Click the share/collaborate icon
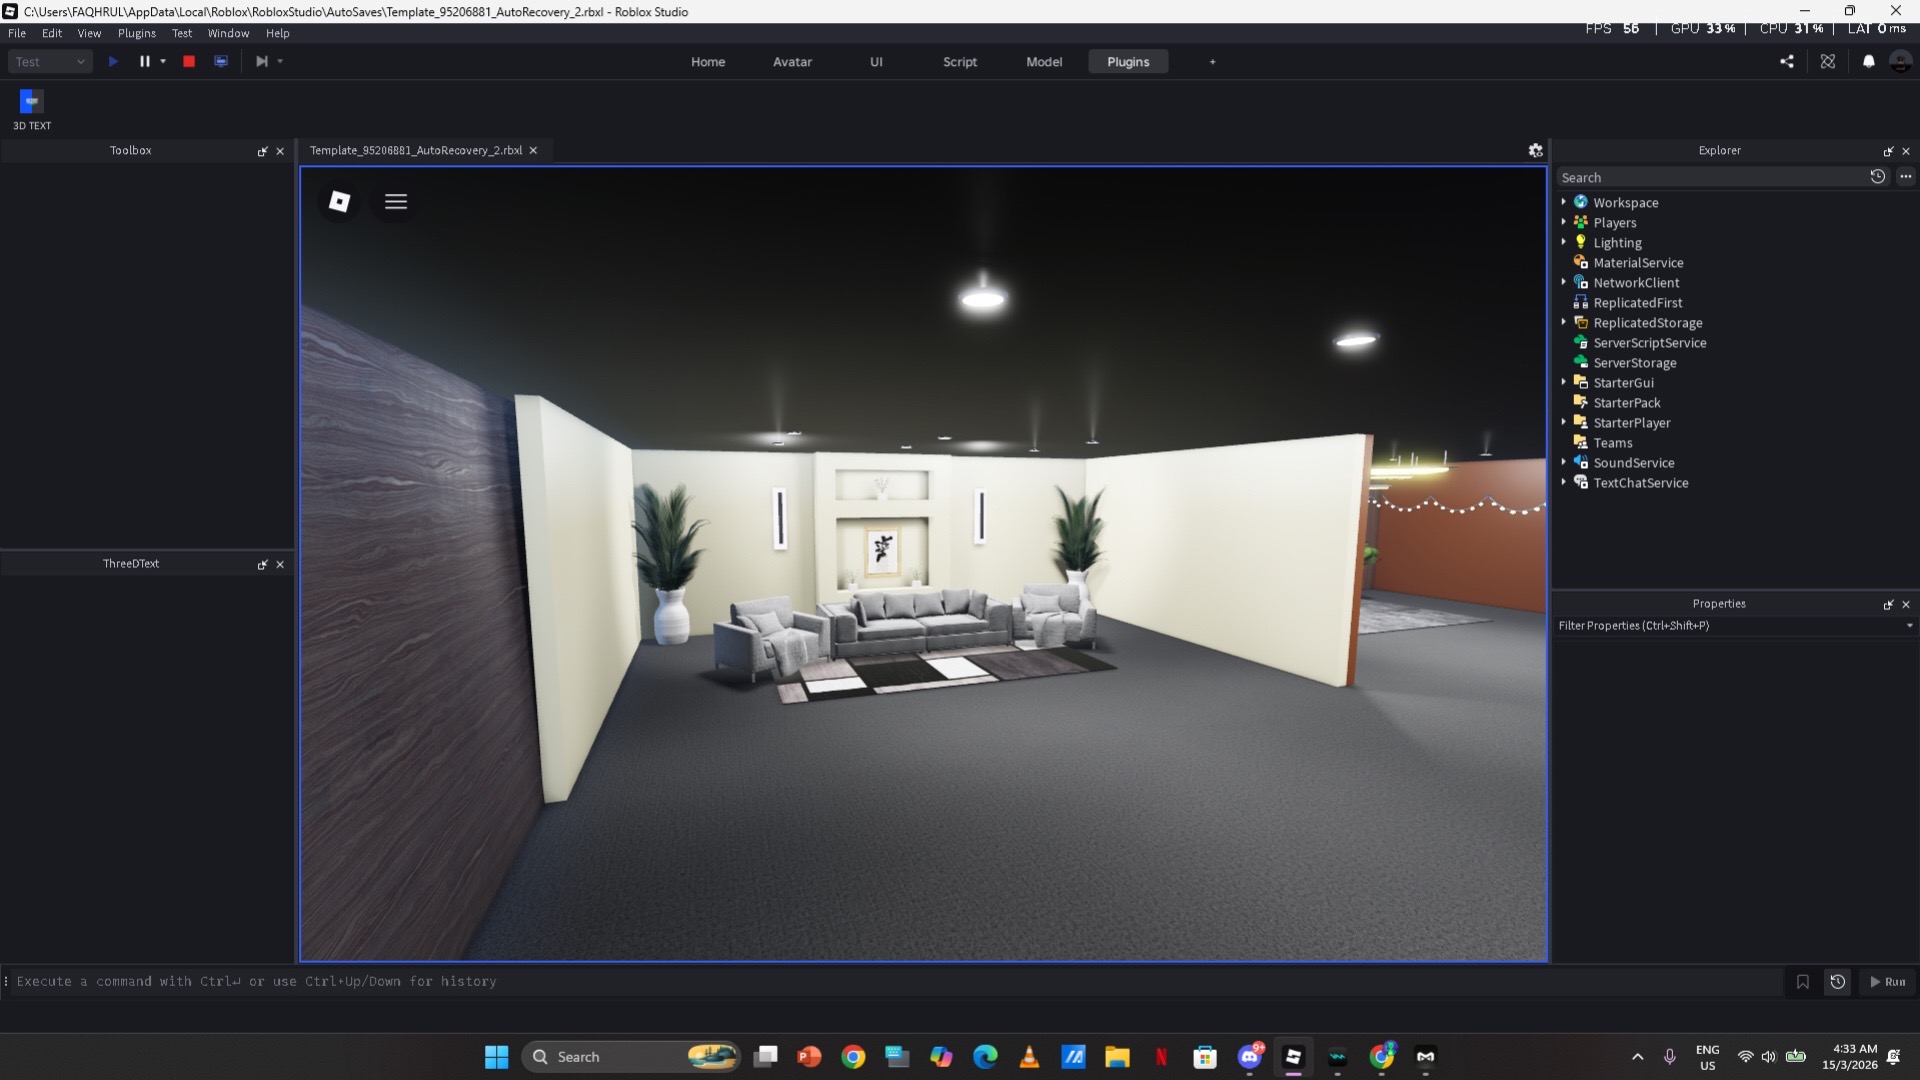 click(1787, 61)
